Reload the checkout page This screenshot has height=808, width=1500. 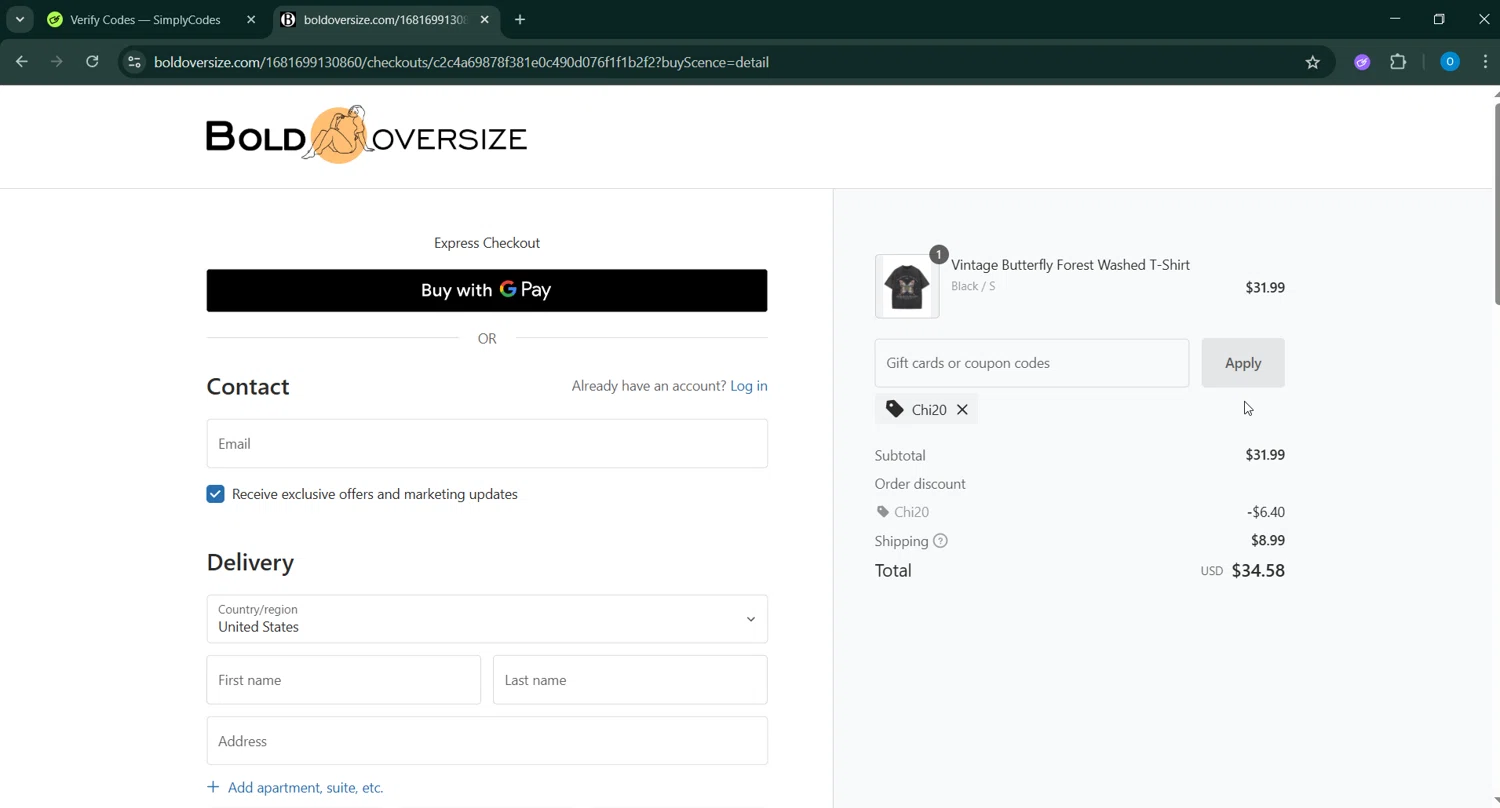[x=92, y=62]
